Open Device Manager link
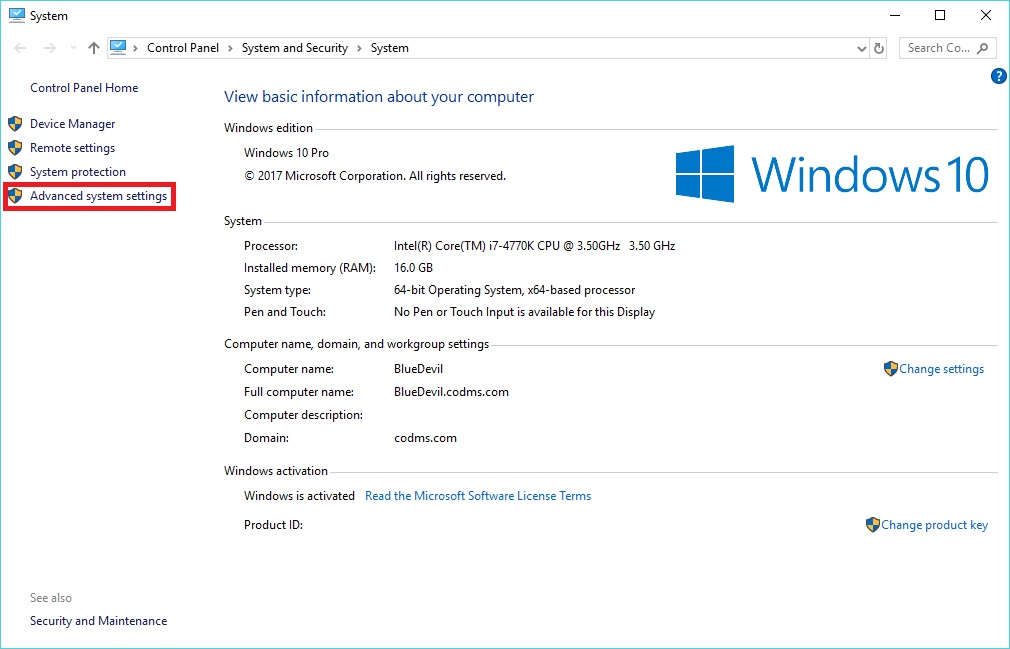 (x=73, y=124)
